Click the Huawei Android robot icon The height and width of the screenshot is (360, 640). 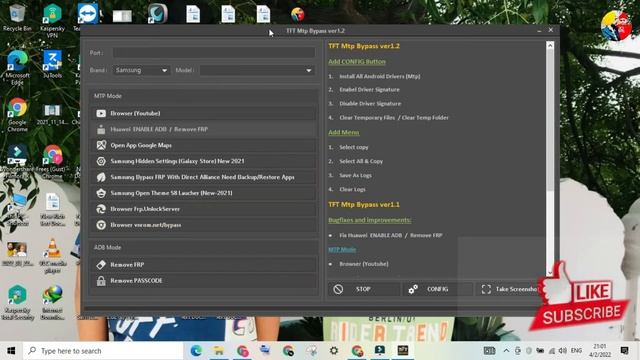point(101,129)
